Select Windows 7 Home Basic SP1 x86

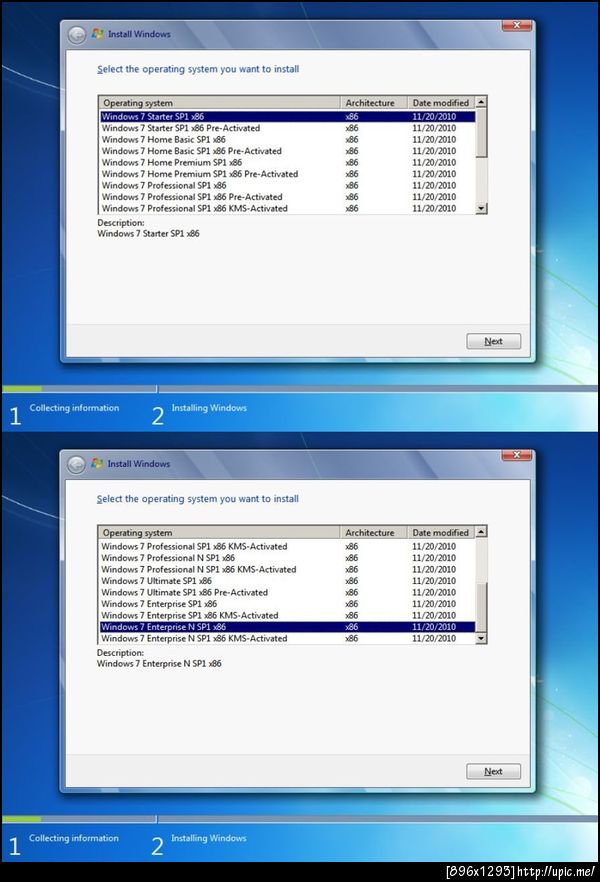point(287,140)
